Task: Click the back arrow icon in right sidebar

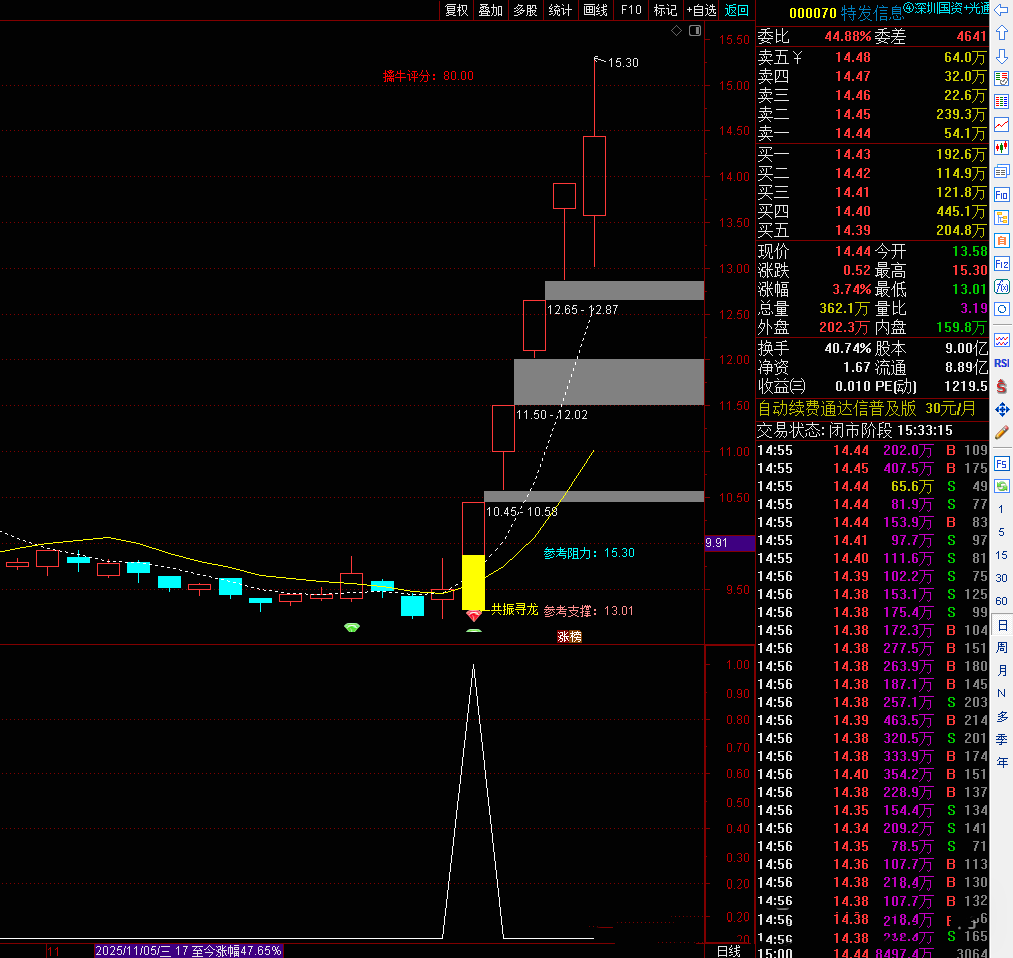Action: (x=1001, y=10)
